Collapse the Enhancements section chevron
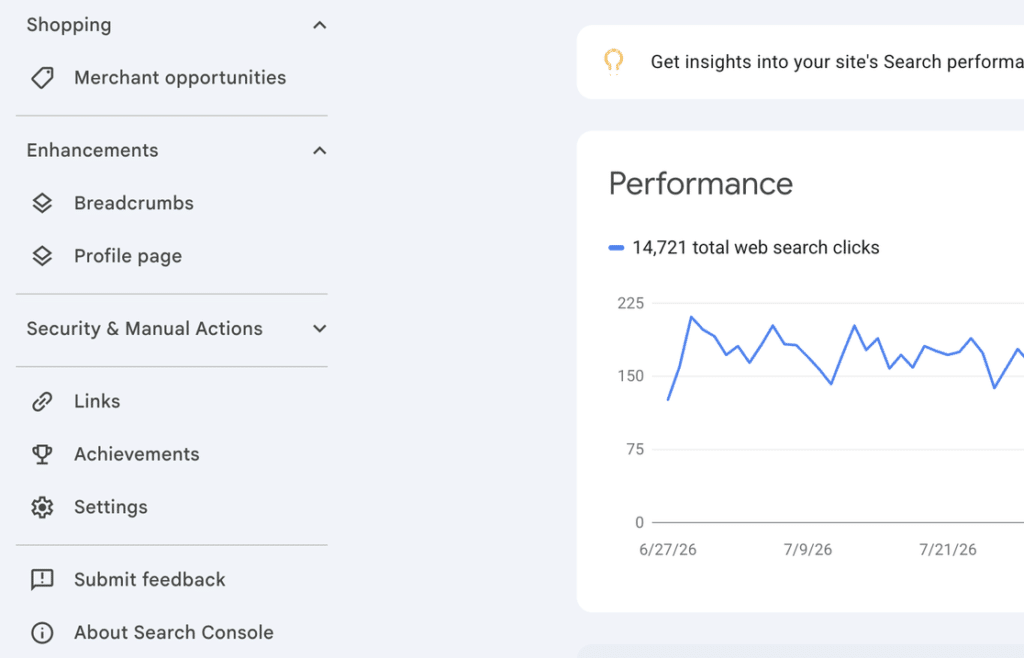Image resolution: width=1024 pixels, height=658 pixels. coord(319,151)
